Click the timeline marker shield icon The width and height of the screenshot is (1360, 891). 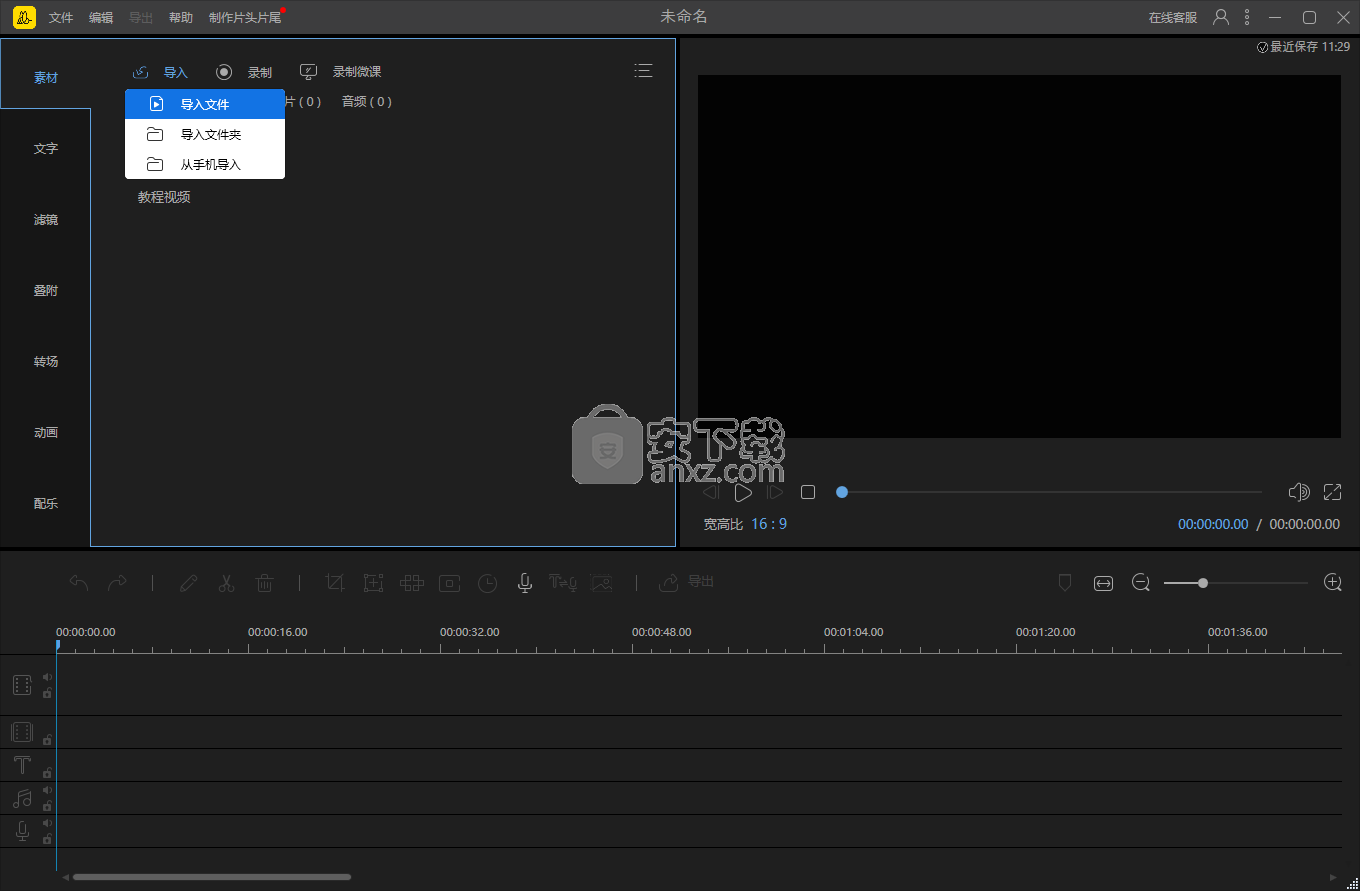click(x=1065, y=583)
